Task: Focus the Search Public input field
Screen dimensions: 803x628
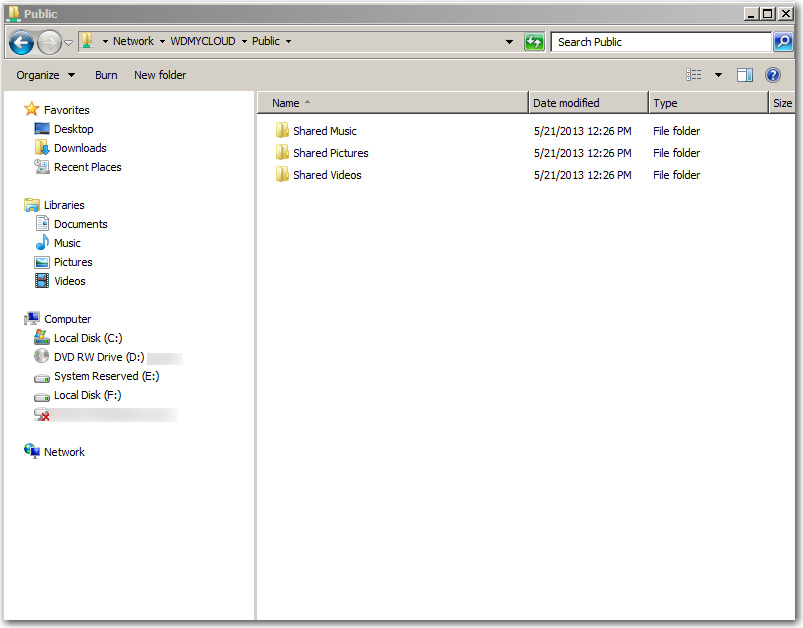Action: (x=661, y=42)
